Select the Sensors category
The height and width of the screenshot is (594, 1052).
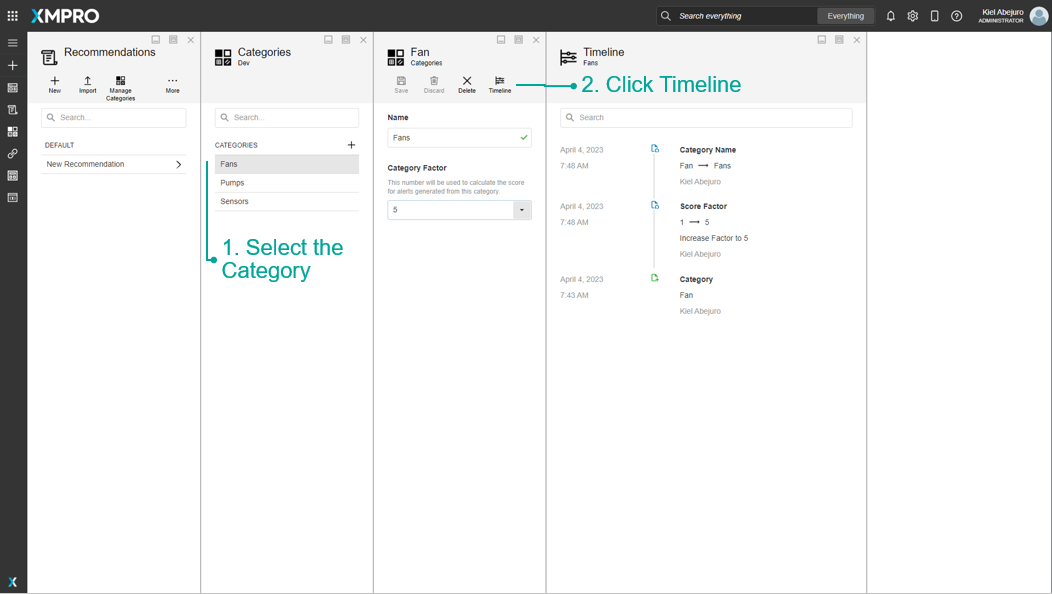286,202
